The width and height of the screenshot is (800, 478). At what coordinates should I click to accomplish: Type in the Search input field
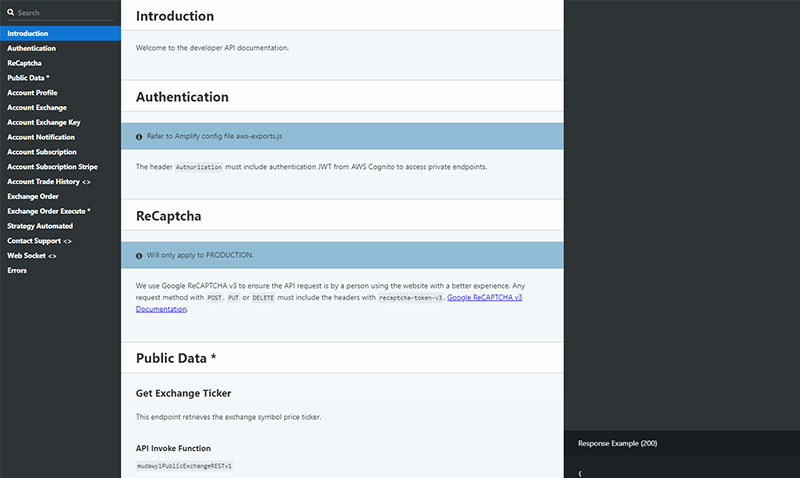[65, 13]
